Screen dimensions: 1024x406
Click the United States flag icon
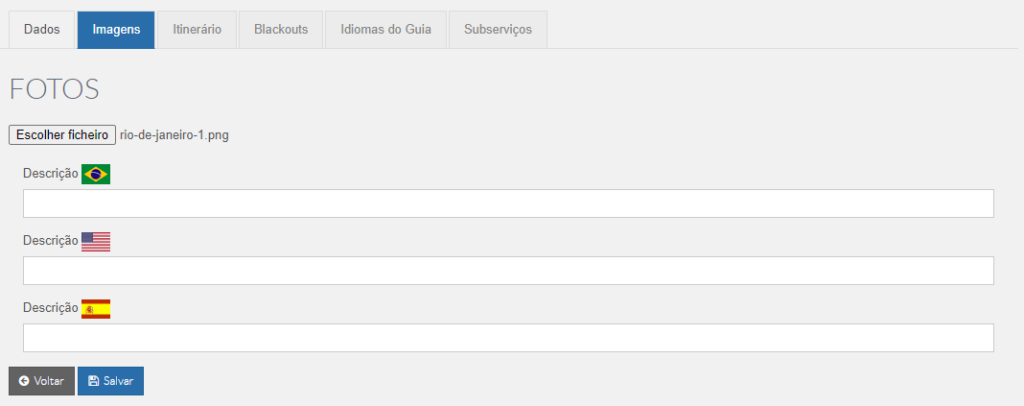96,242
